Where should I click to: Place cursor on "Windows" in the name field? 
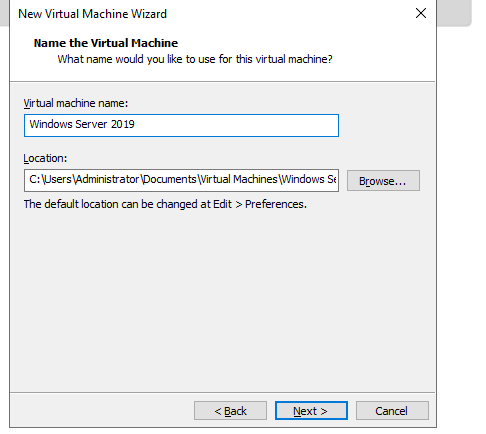[x=51, y=124]
